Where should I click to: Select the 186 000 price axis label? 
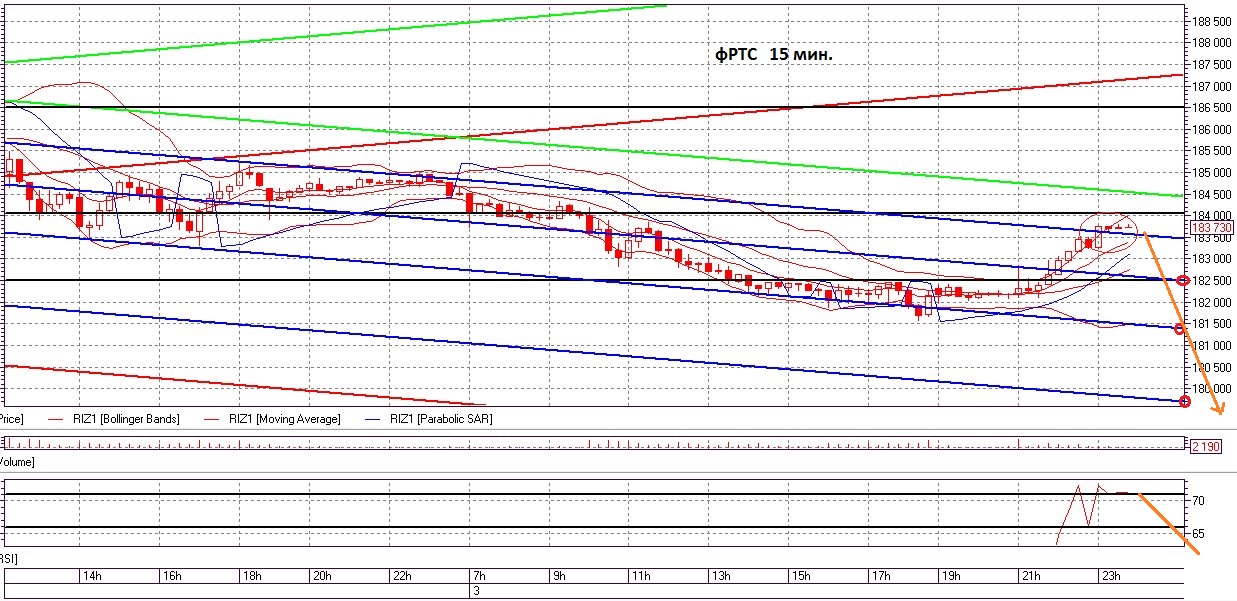pos(1210,129)
